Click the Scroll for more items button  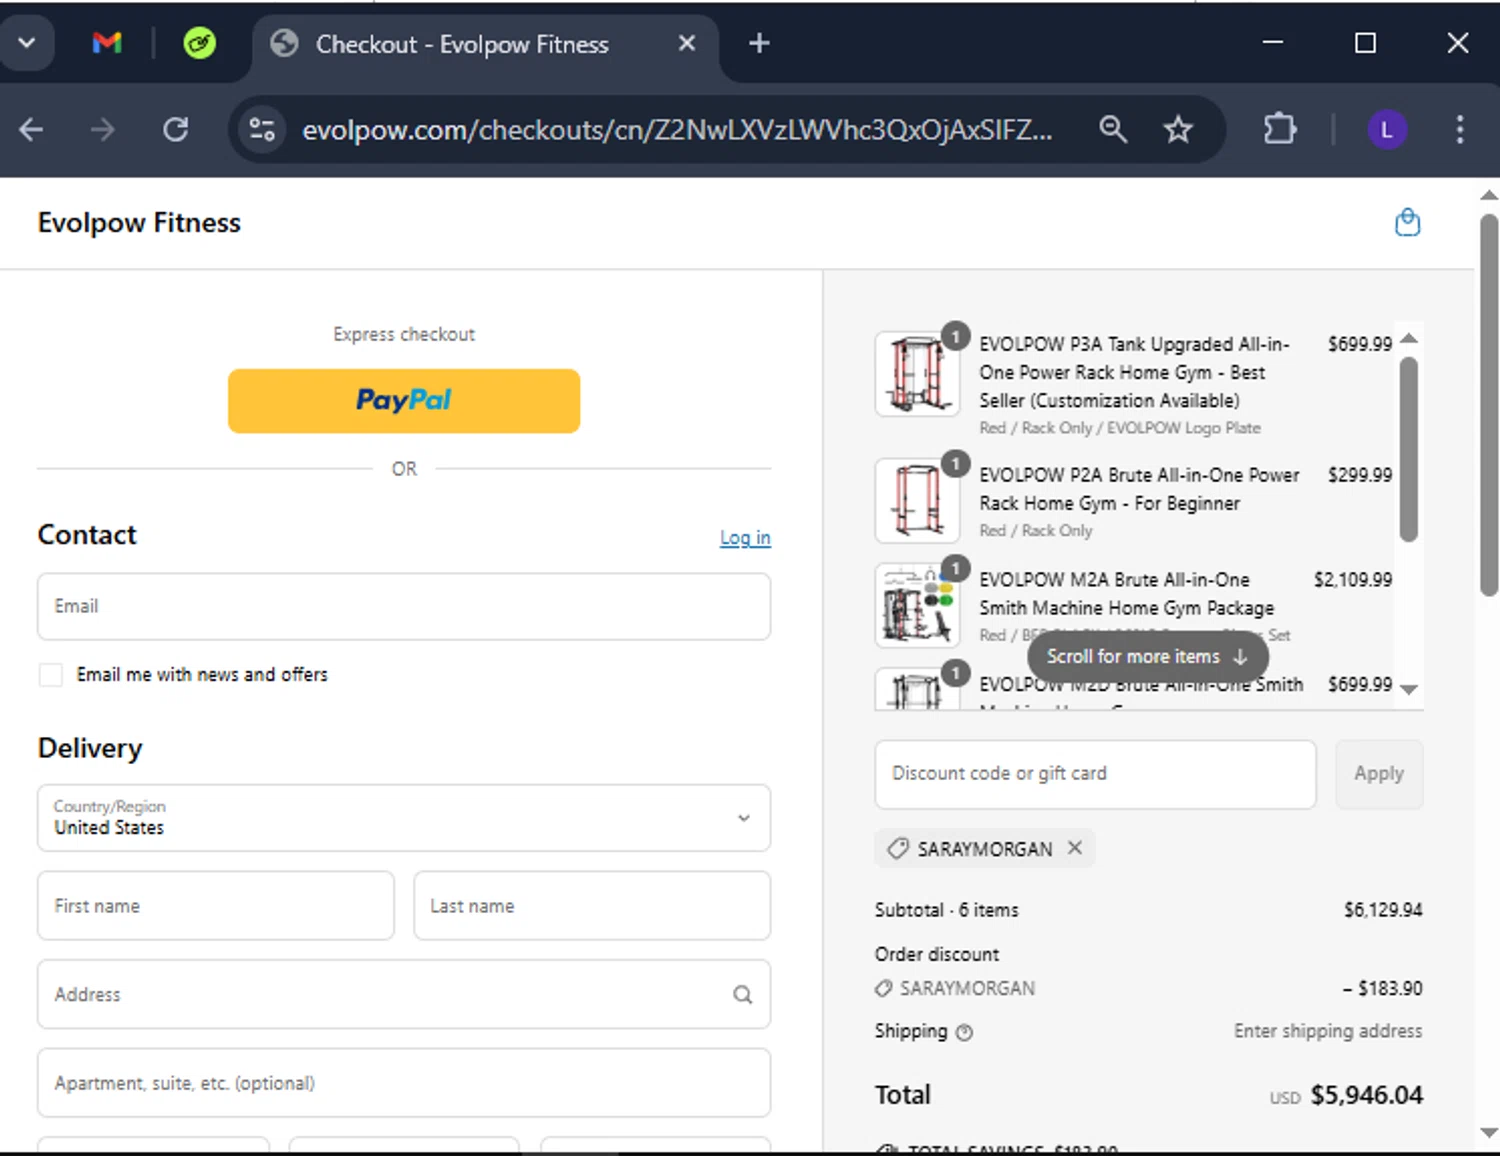point(1148,657)
